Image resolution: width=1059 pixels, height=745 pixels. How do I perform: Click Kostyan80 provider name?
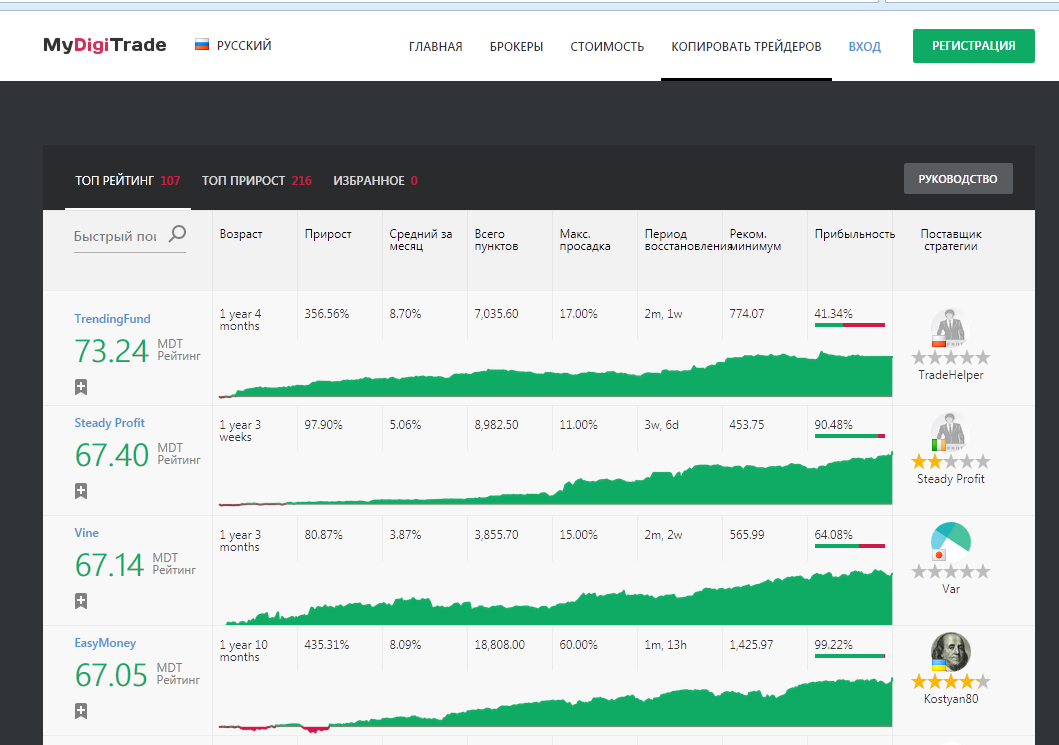950,699
